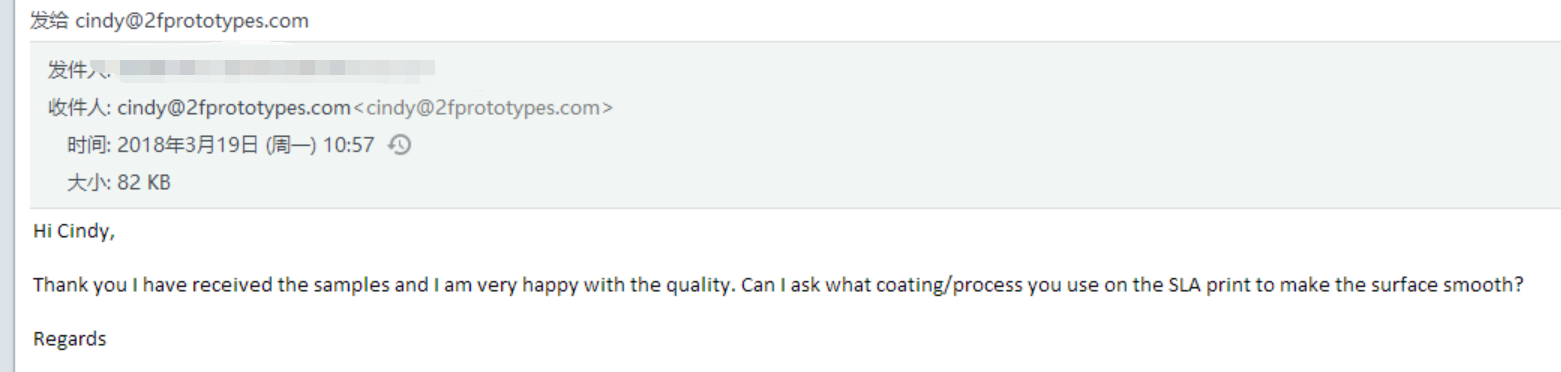Click the words very happy with the quality

click(628, 284)
